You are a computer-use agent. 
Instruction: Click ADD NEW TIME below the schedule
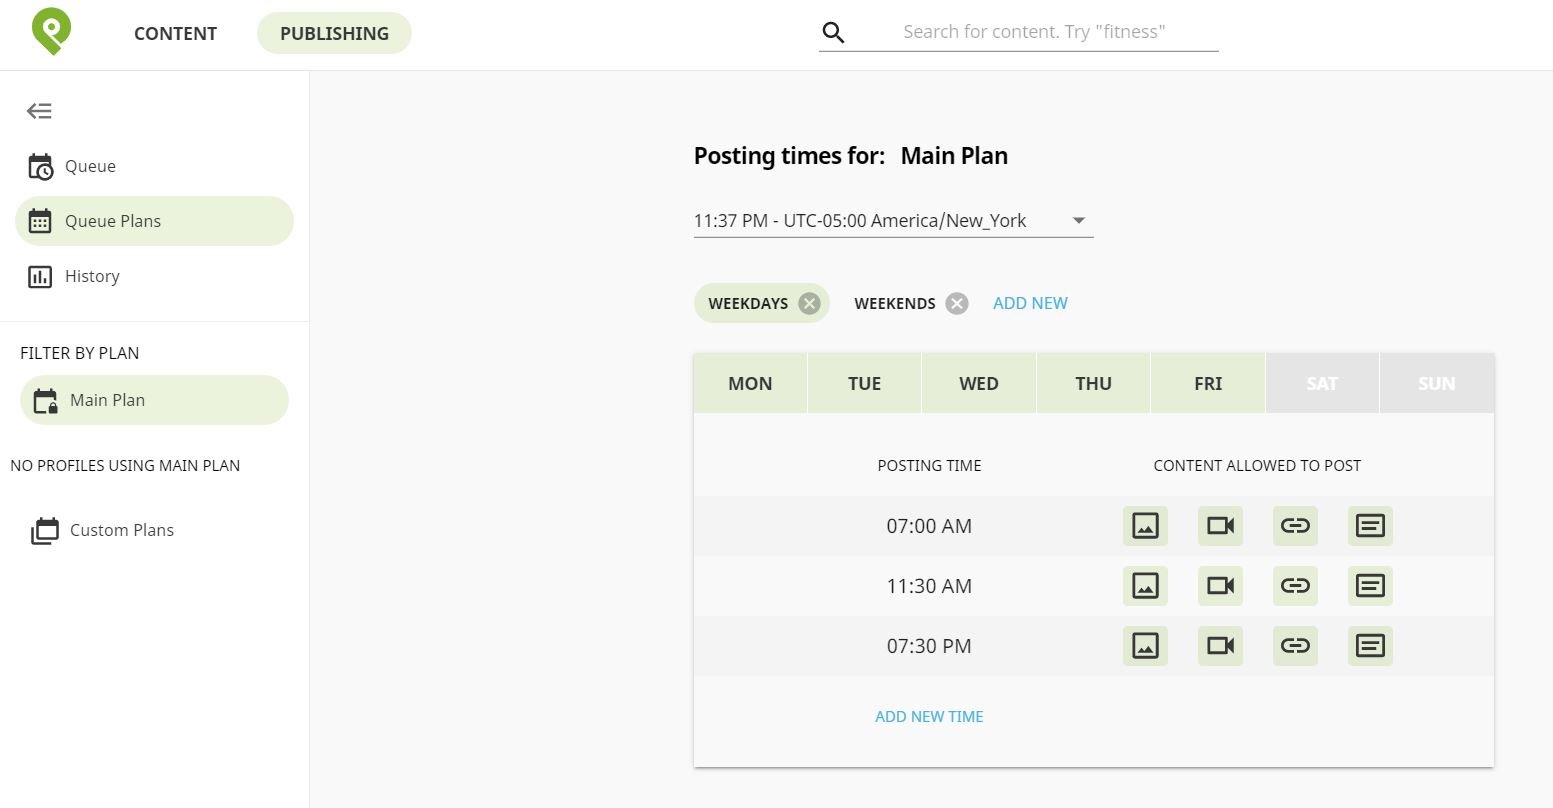coord(929,716)
